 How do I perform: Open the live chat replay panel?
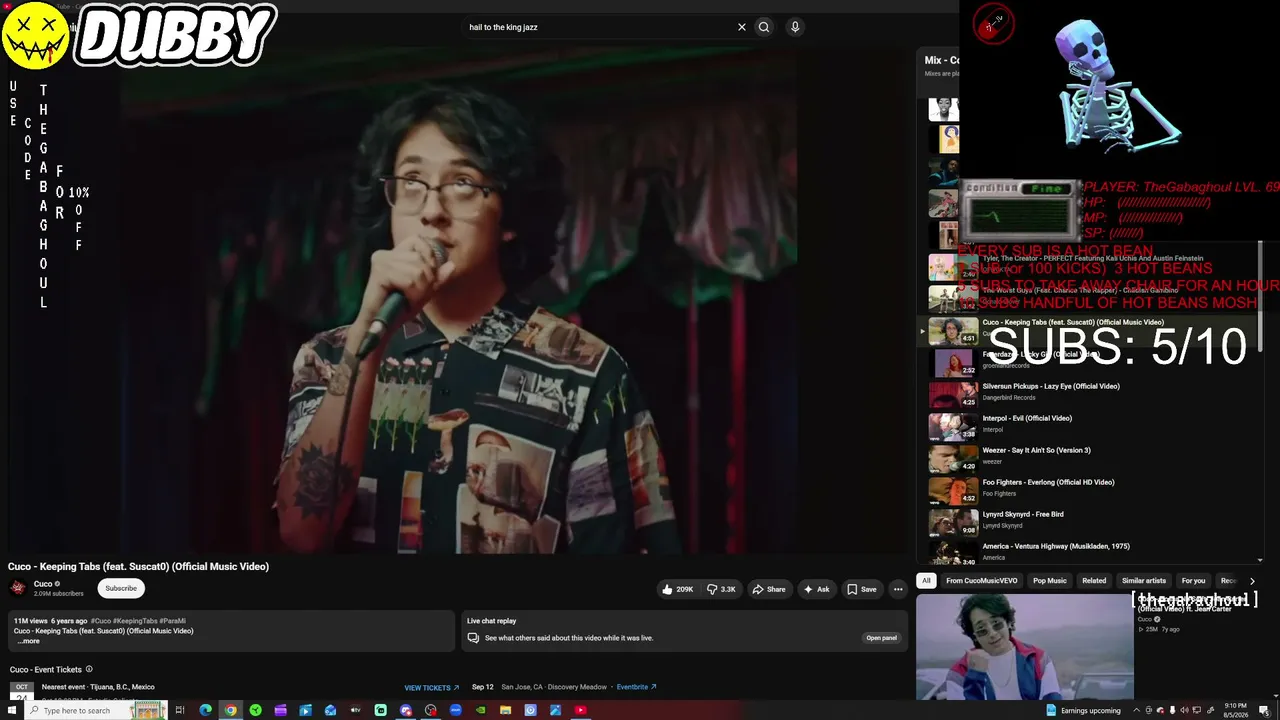coord(881,638)
